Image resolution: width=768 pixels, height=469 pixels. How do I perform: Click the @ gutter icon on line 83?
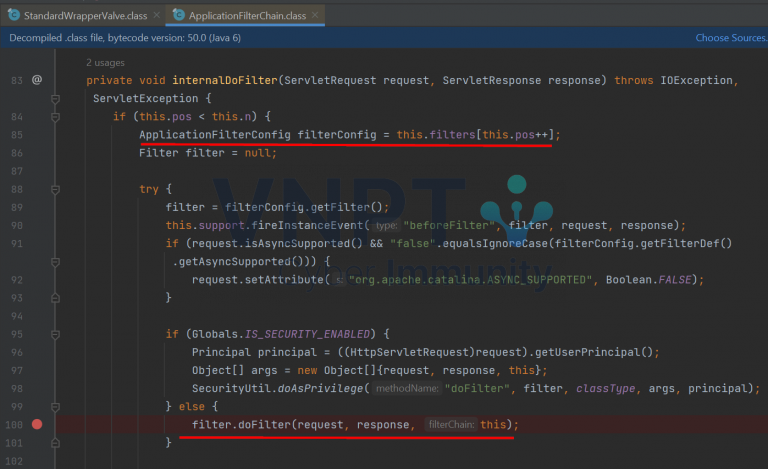tap(37, 79)
